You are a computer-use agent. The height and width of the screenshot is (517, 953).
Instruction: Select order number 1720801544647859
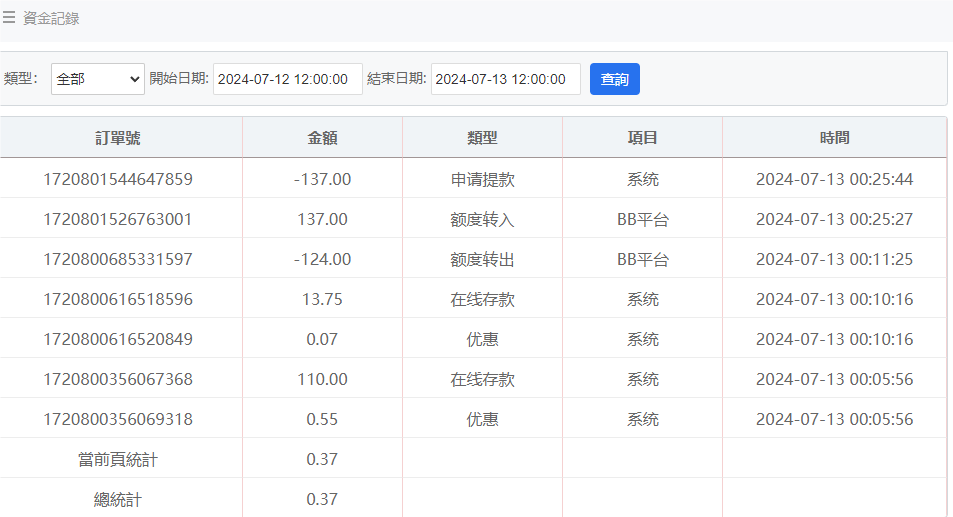[118, 179]
